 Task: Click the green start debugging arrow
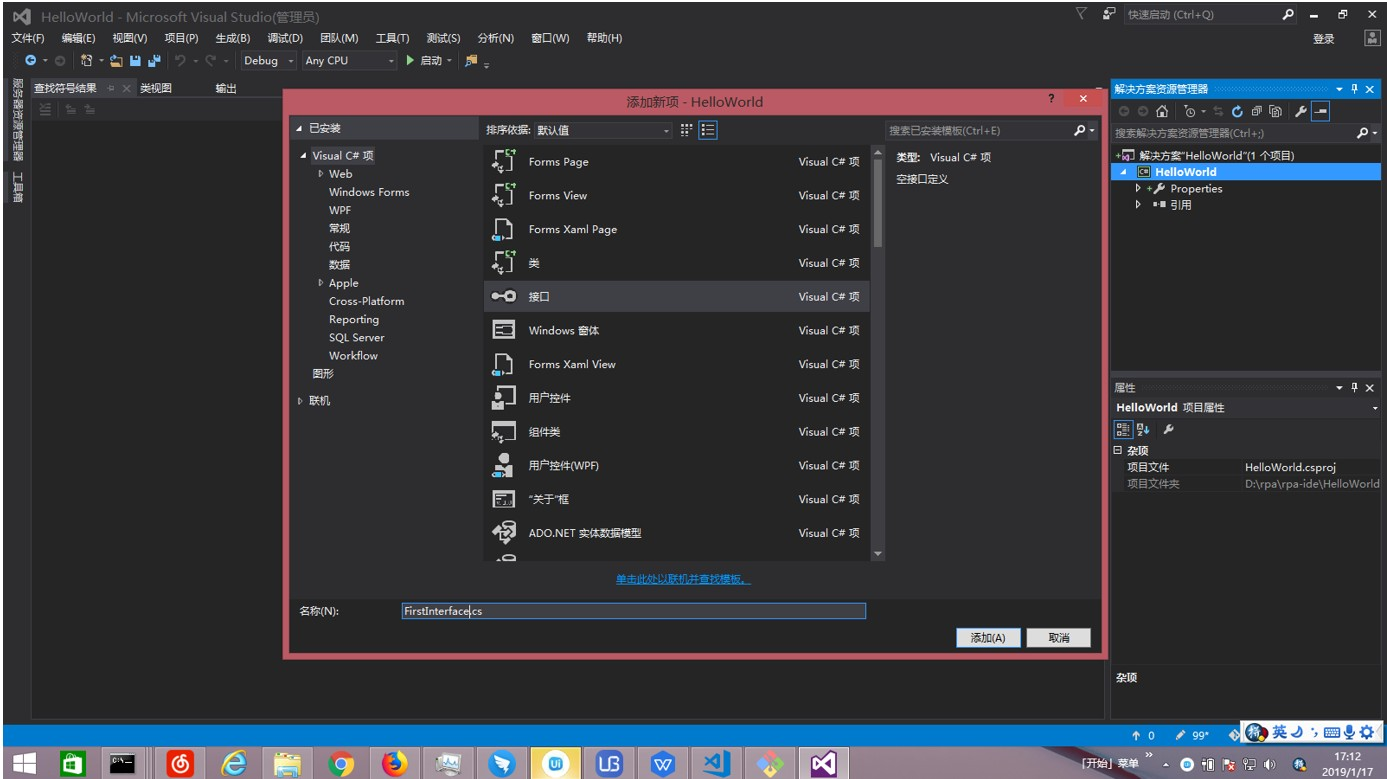410,61
